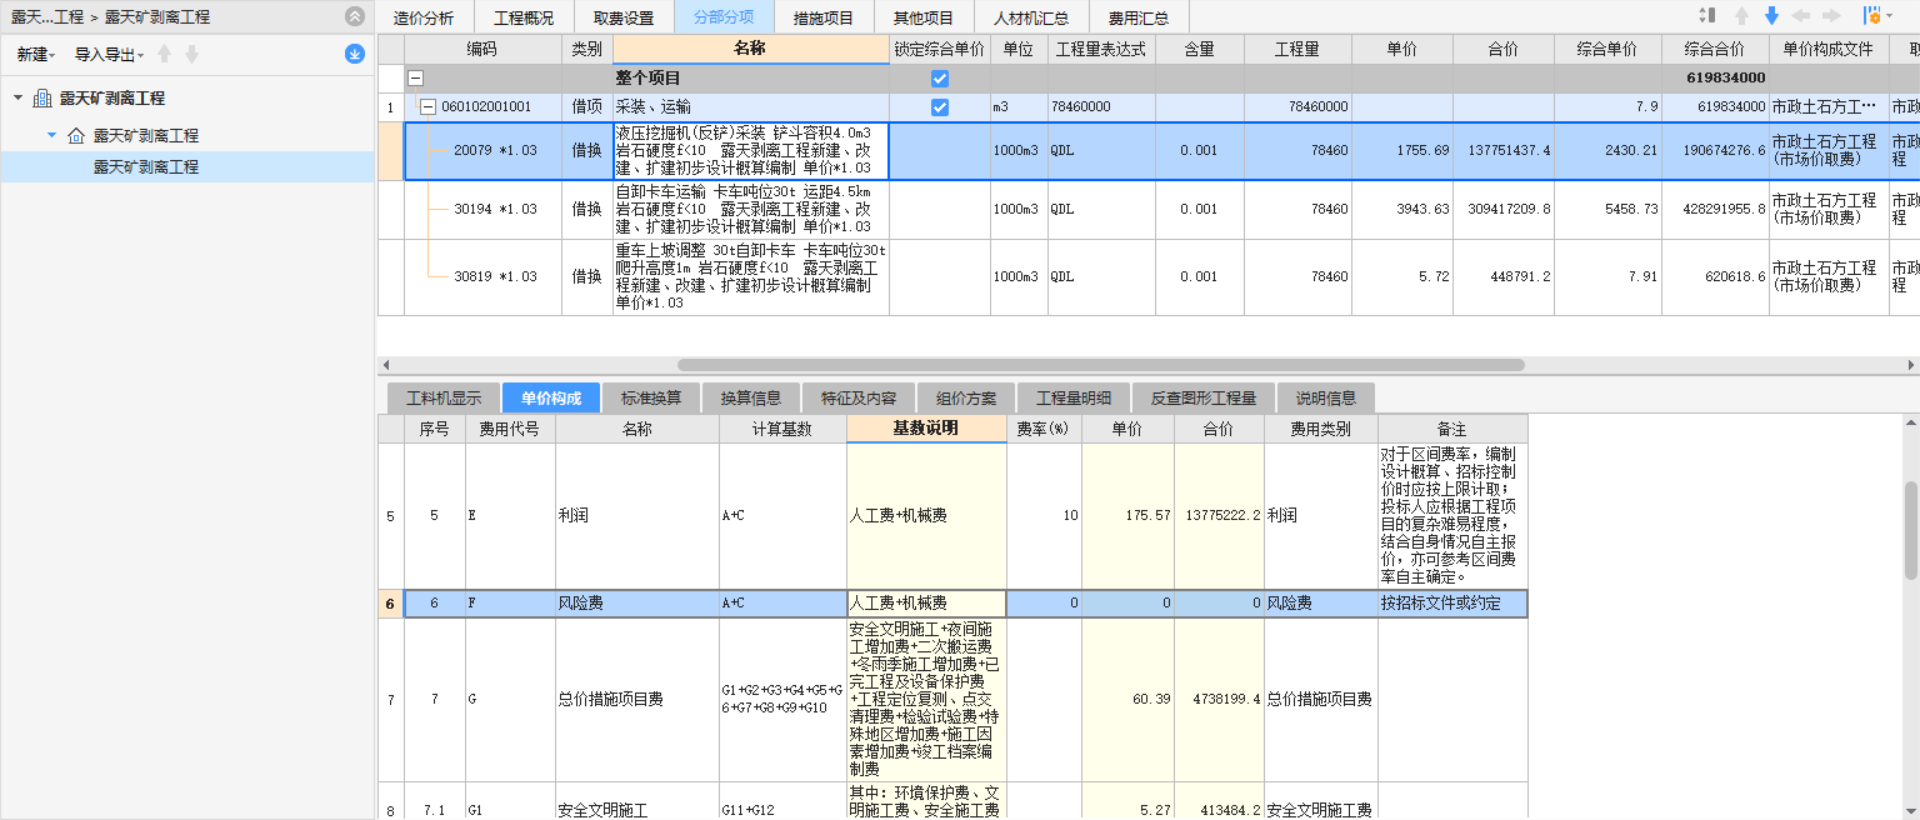This screenshot has width=1920, height=820.
Task: Open the 取费设置 tab
Action: tap(623, 18)
